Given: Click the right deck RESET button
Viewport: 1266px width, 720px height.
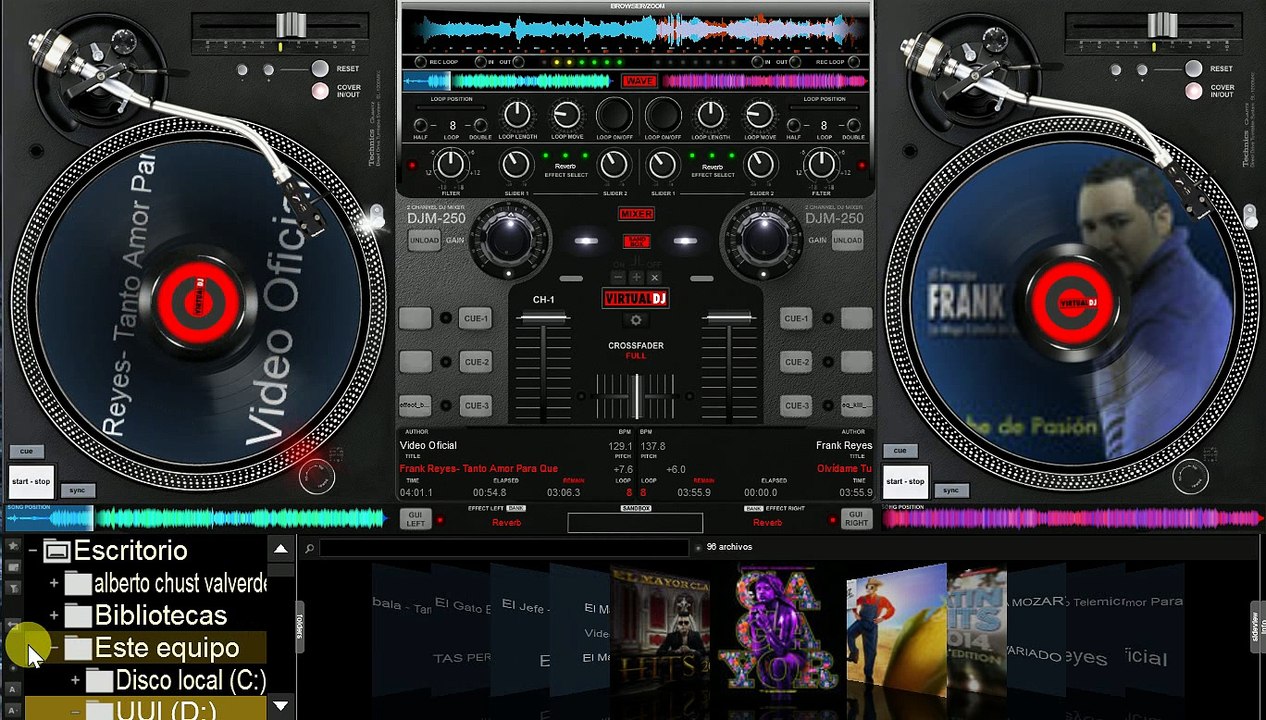Looking at the screenshot, I should coord(1193,68).
